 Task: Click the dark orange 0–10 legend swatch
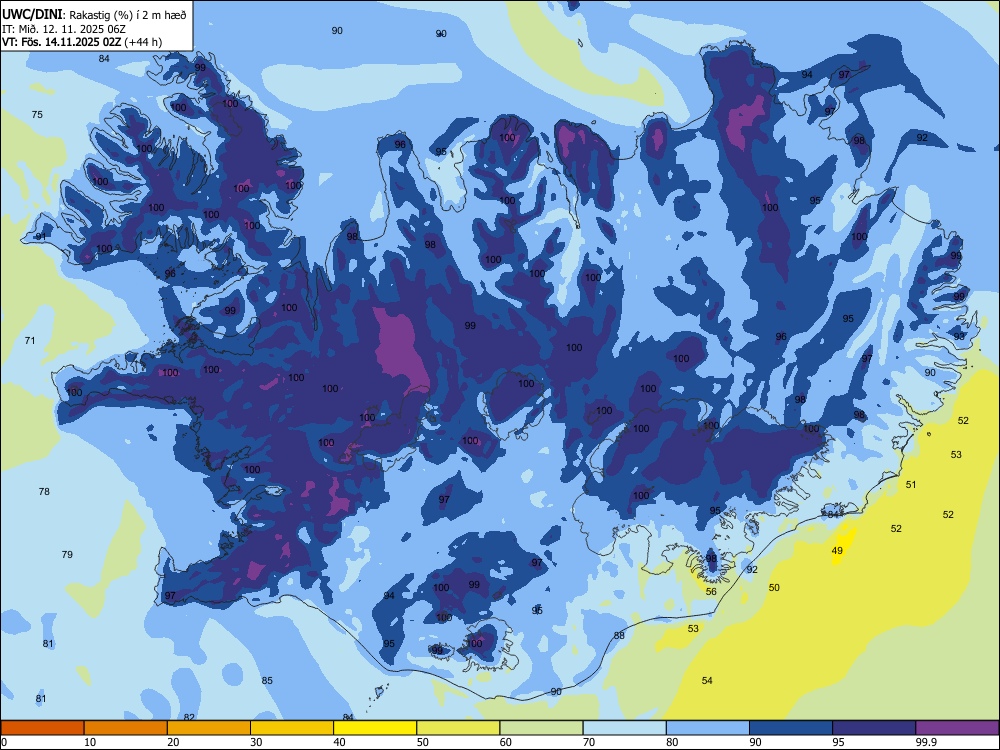coord(42,728)
